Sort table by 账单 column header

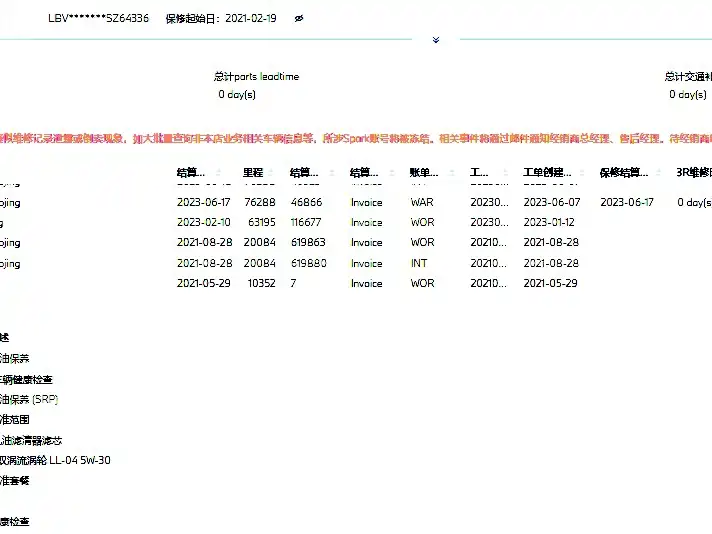tap(424, 173)
